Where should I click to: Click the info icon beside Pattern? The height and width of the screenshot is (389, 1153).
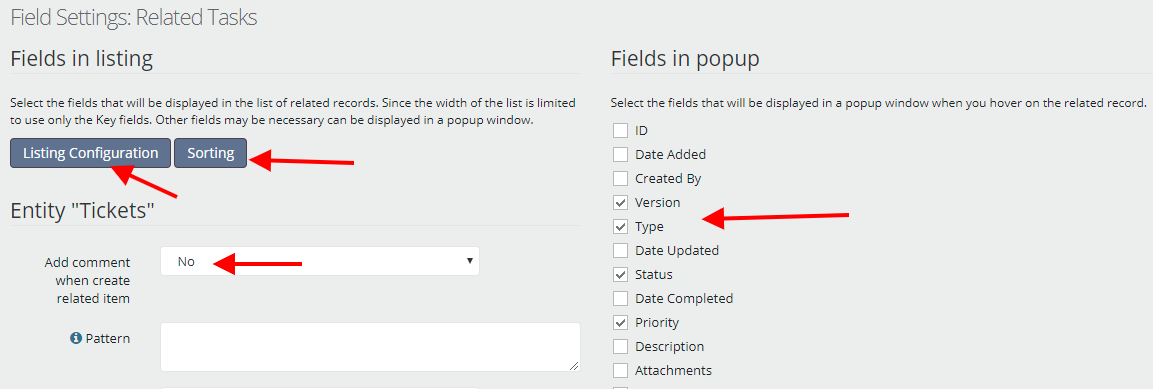(75, 338)
